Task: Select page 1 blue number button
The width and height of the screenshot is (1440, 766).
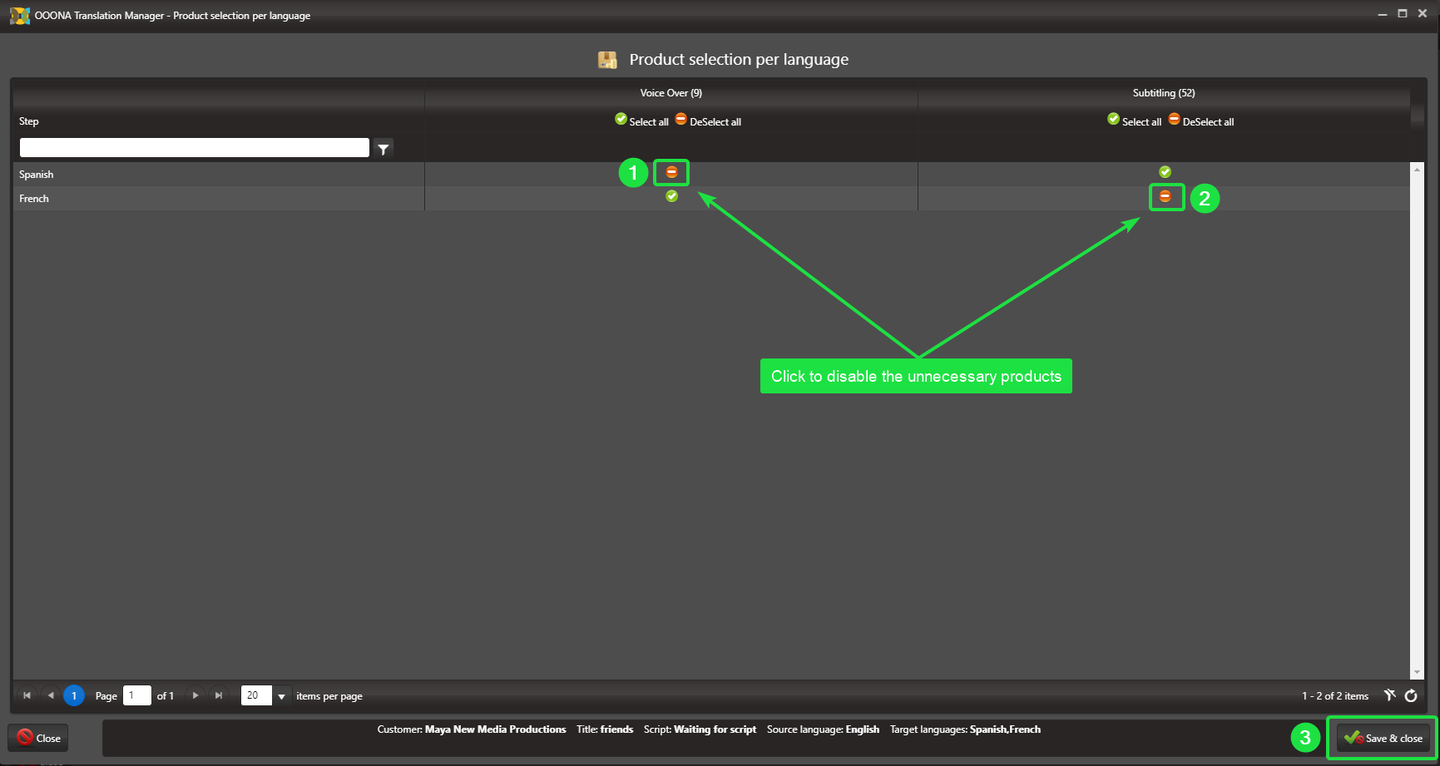Action: [x=74, y=696]
